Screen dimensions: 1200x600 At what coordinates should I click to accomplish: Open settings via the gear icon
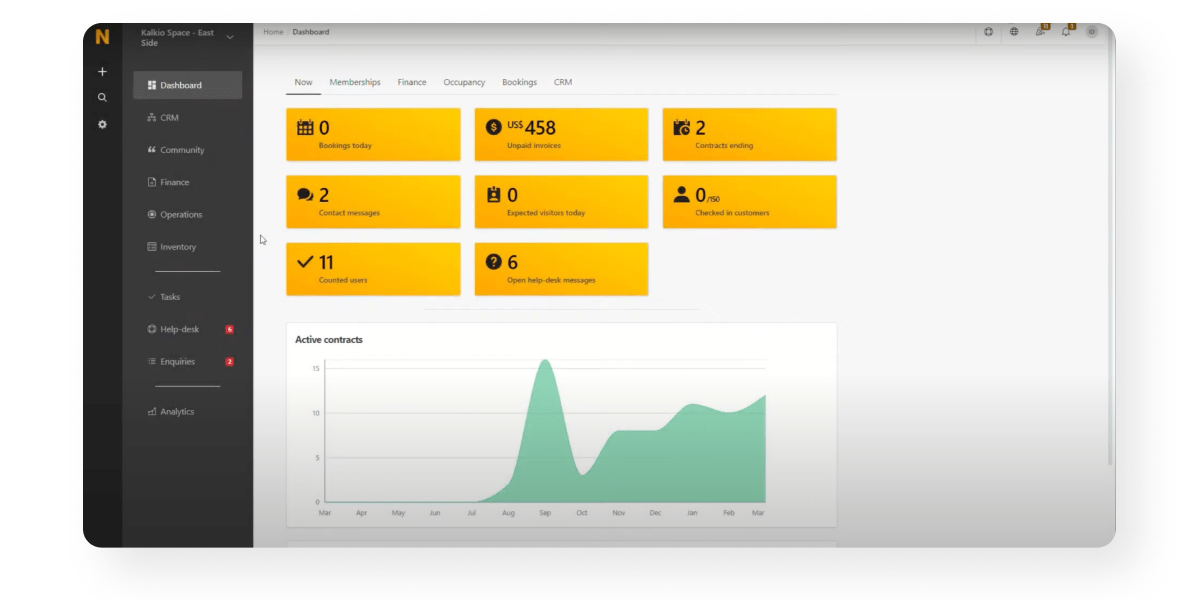click(x=102, y=125)
